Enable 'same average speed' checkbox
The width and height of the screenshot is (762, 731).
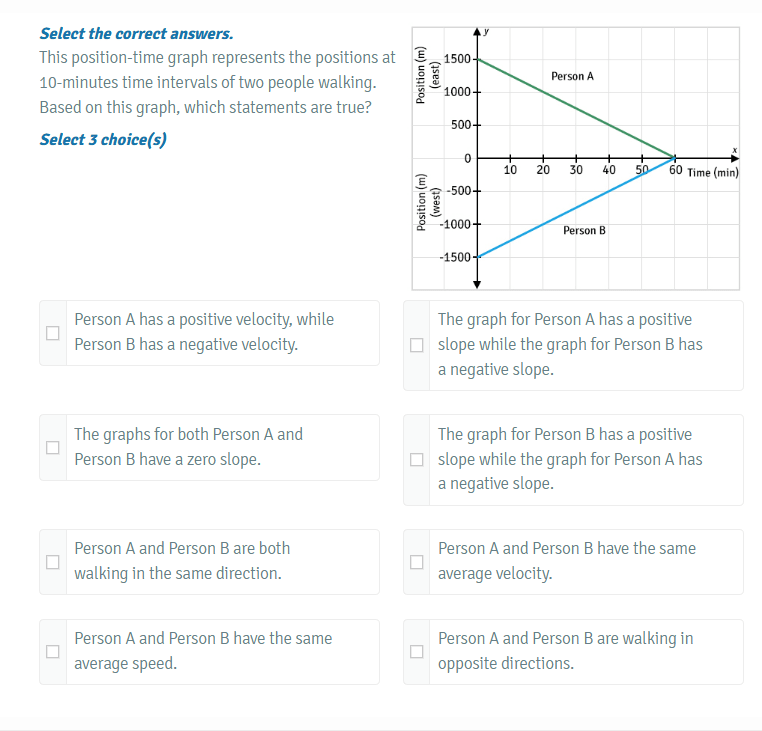(x=52, y=651)
